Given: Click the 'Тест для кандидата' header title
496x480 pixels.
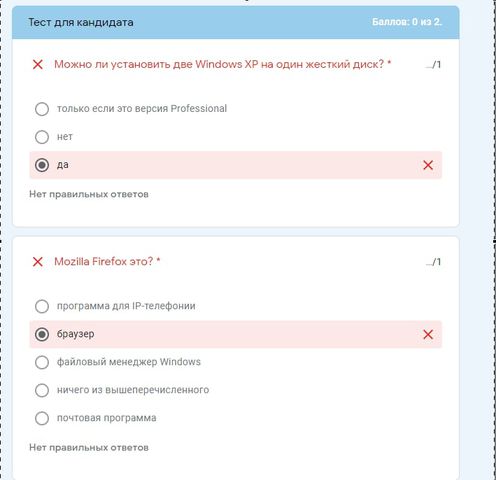Looking at the screenshot, I should [x=81, y=22].
